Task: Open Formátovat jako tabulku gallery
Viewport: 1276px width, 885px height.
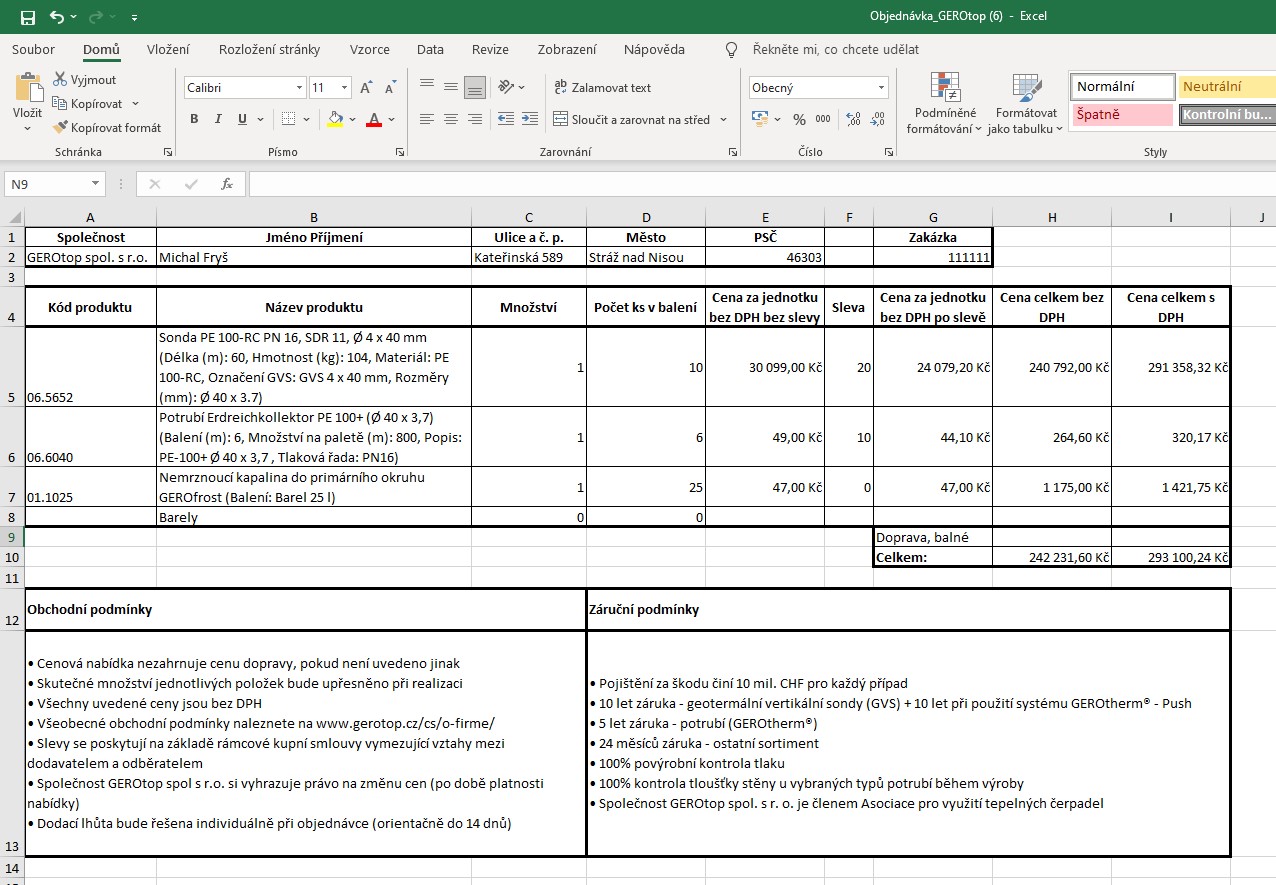Action: pos(1026,103)
